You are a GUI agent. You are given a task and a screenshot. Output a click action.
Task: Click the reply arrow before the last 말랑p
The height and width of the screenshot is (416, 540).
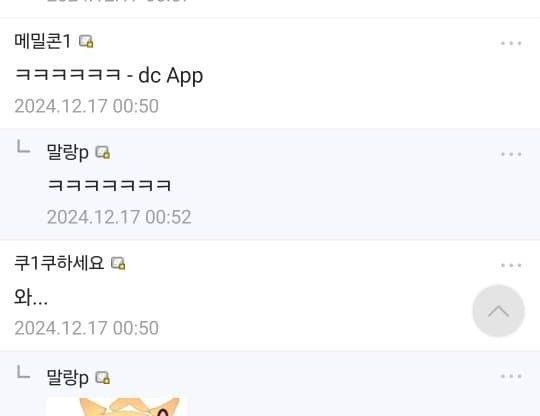pyautogui.click(x=23, y=372)
